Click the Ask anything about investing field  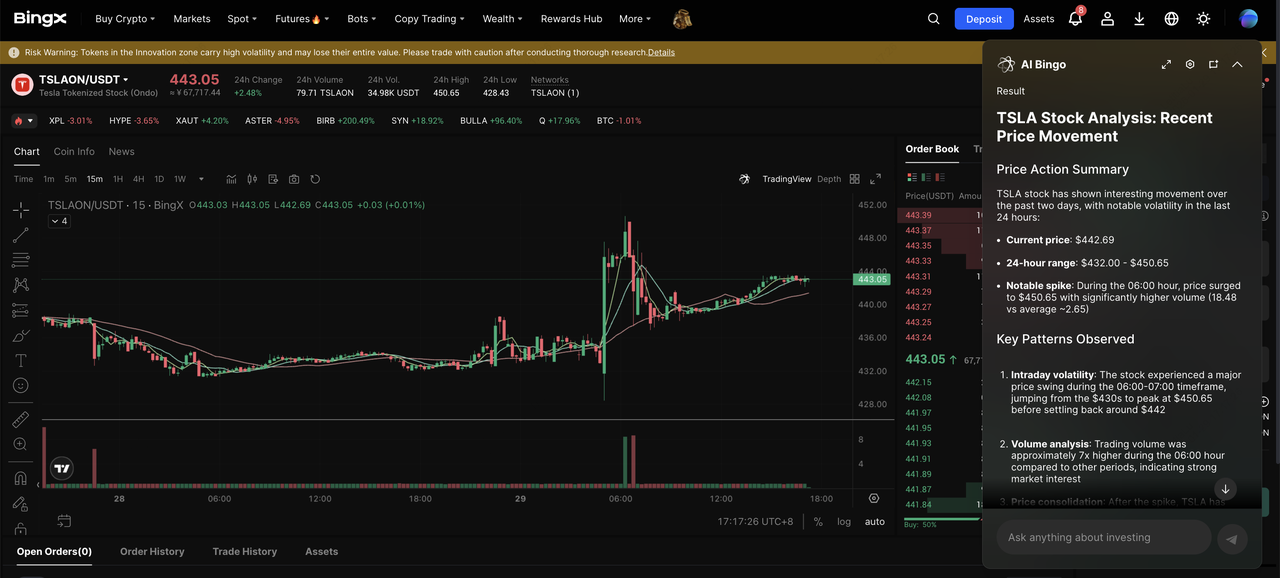1103,537
